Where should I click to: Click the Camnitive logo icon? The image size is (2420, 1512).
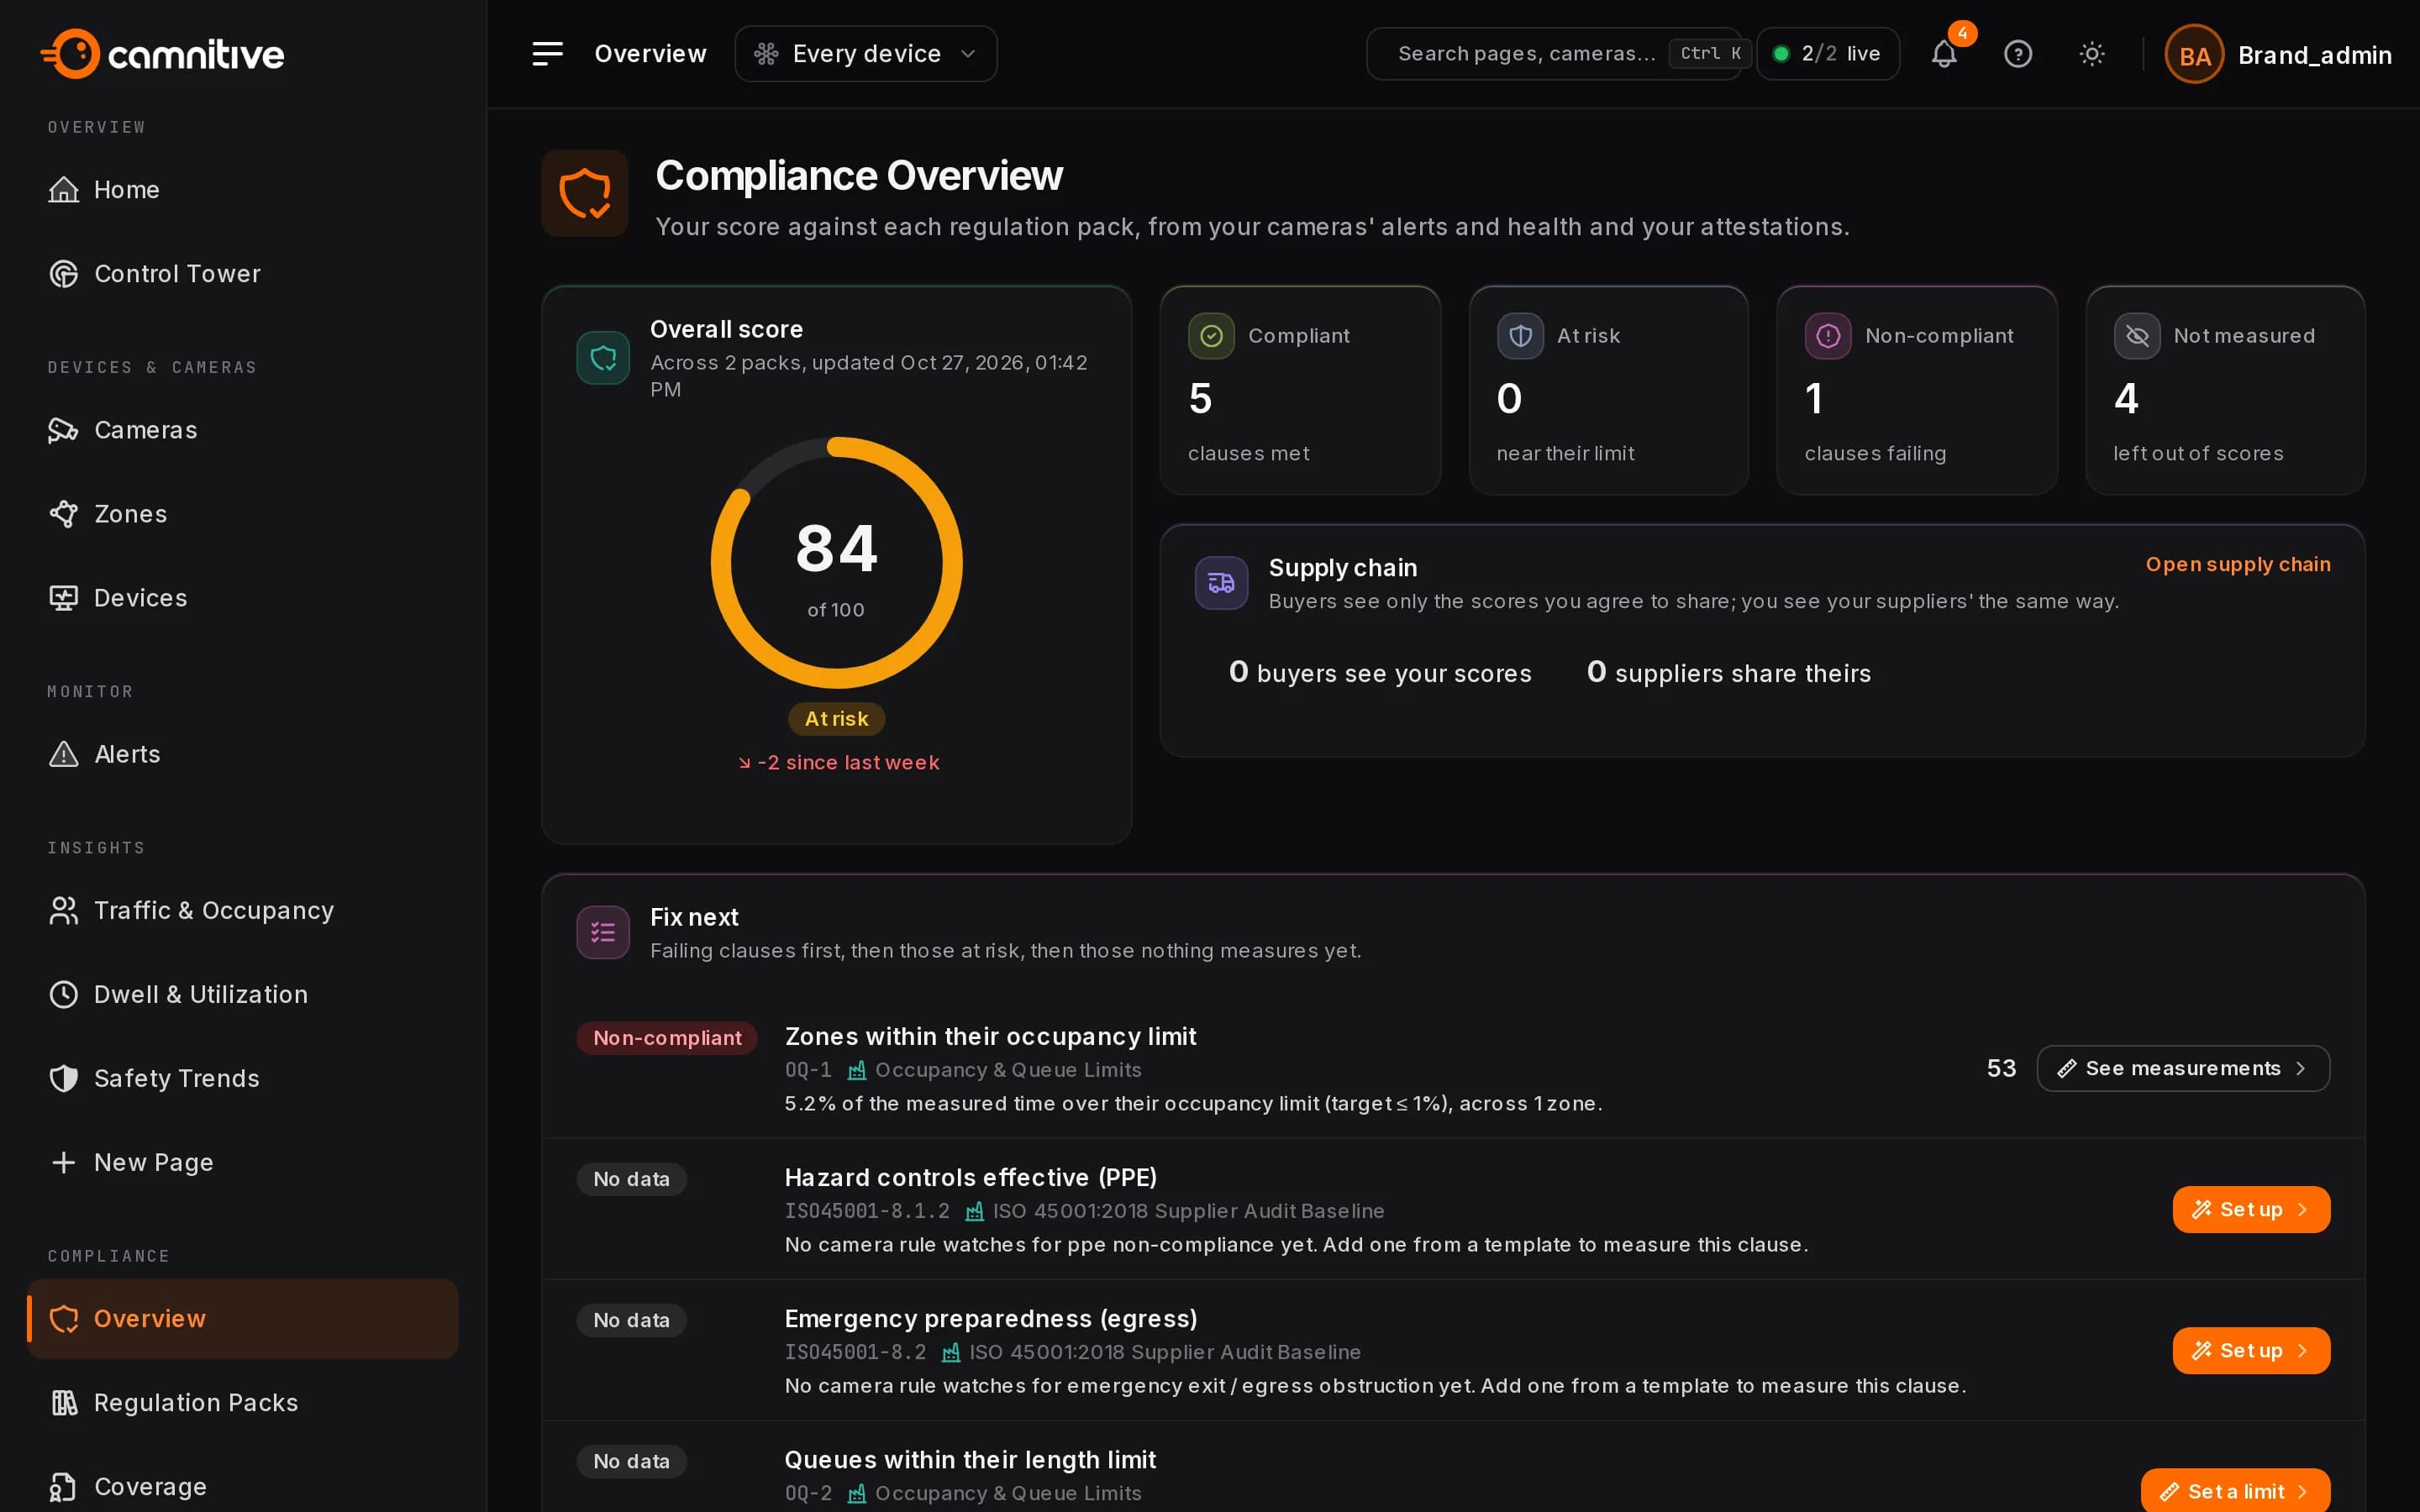click(72, 54)
